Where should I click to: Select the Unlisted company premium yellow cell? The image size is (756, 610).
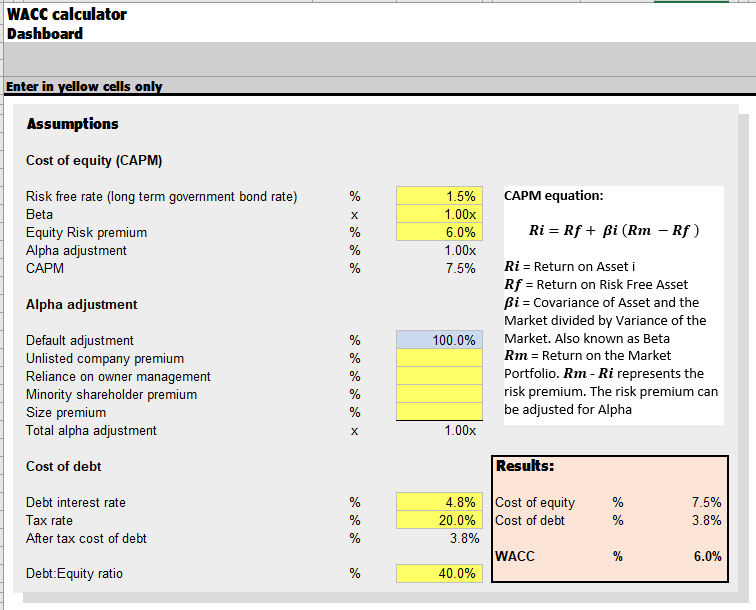[x=439, y=358]
